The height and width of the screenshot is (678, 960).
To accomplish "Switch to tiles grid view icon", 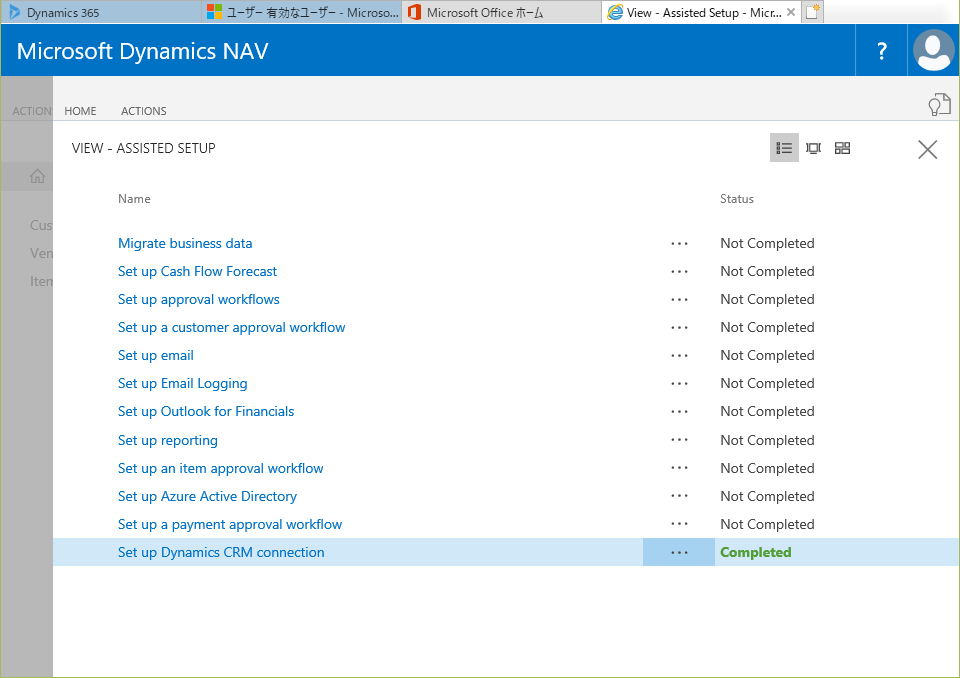I will pyautogui.click(x=842, y=148).
